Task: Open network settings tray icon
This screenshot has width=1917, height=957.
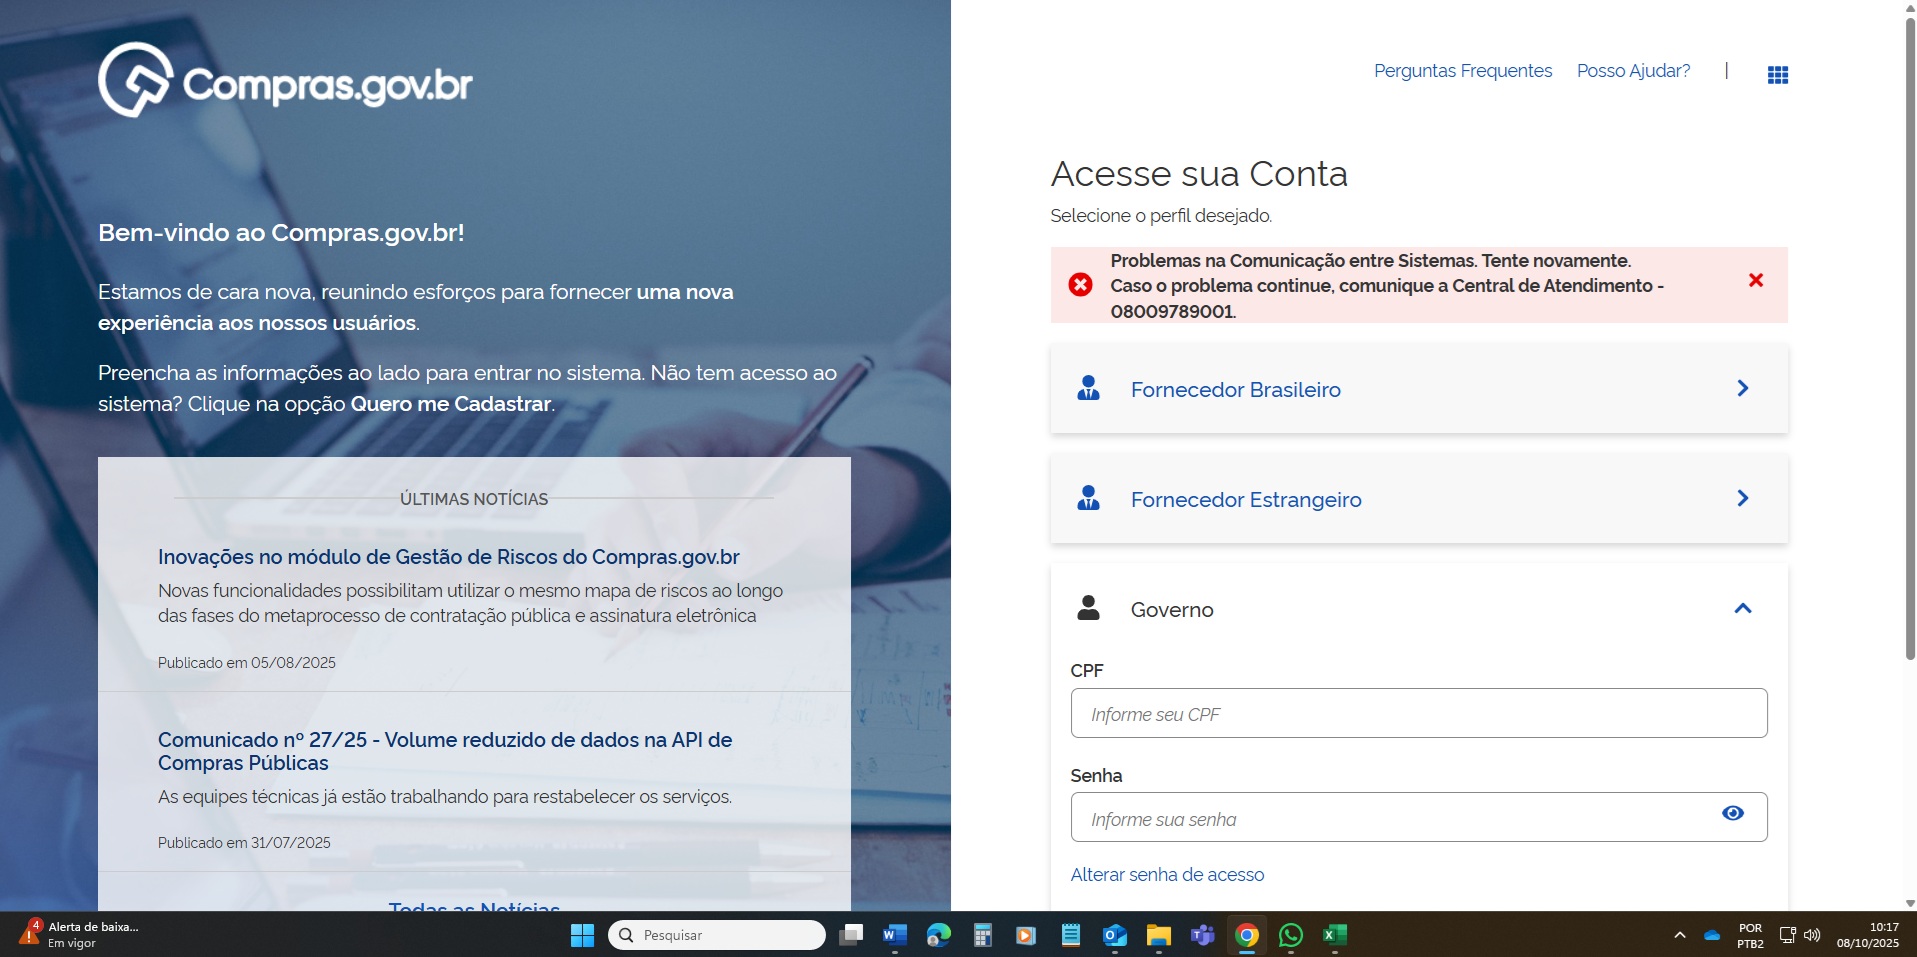Action: pyautogui.click(x=1788, y=935)
